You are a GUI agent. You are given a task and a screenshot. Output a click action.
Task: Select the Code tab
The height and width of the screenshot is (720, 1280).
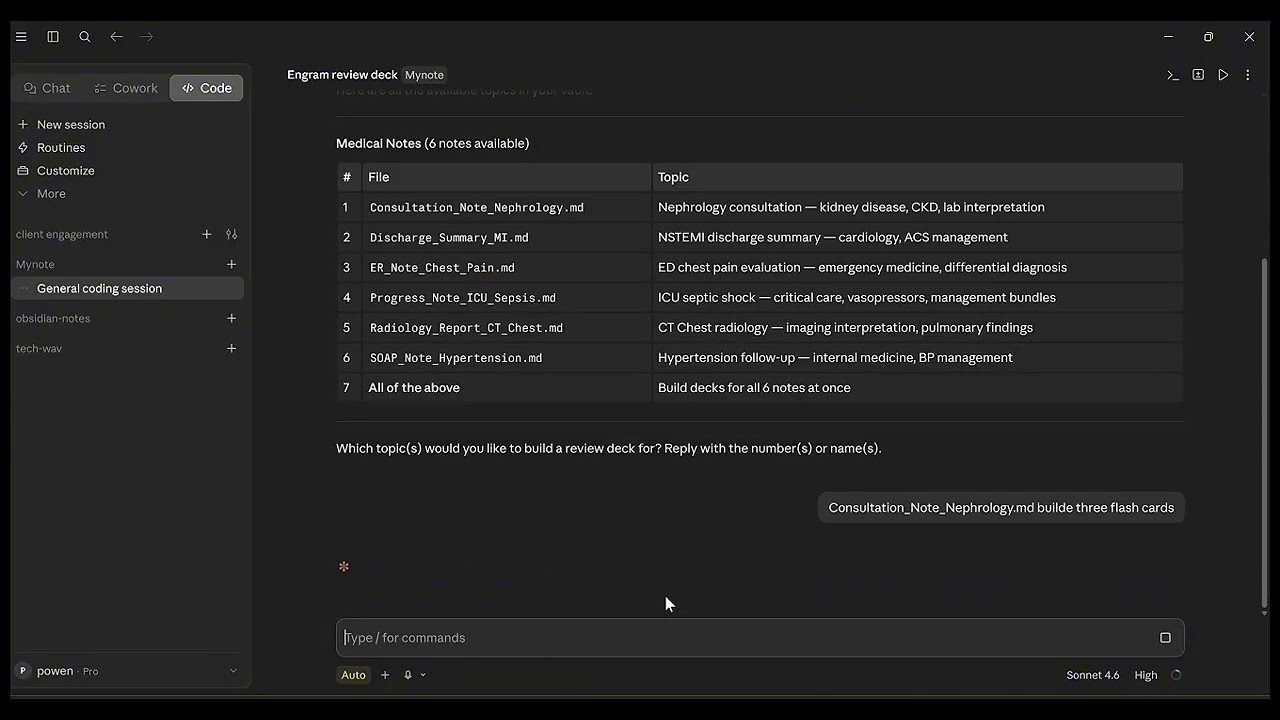click(206, 88)
